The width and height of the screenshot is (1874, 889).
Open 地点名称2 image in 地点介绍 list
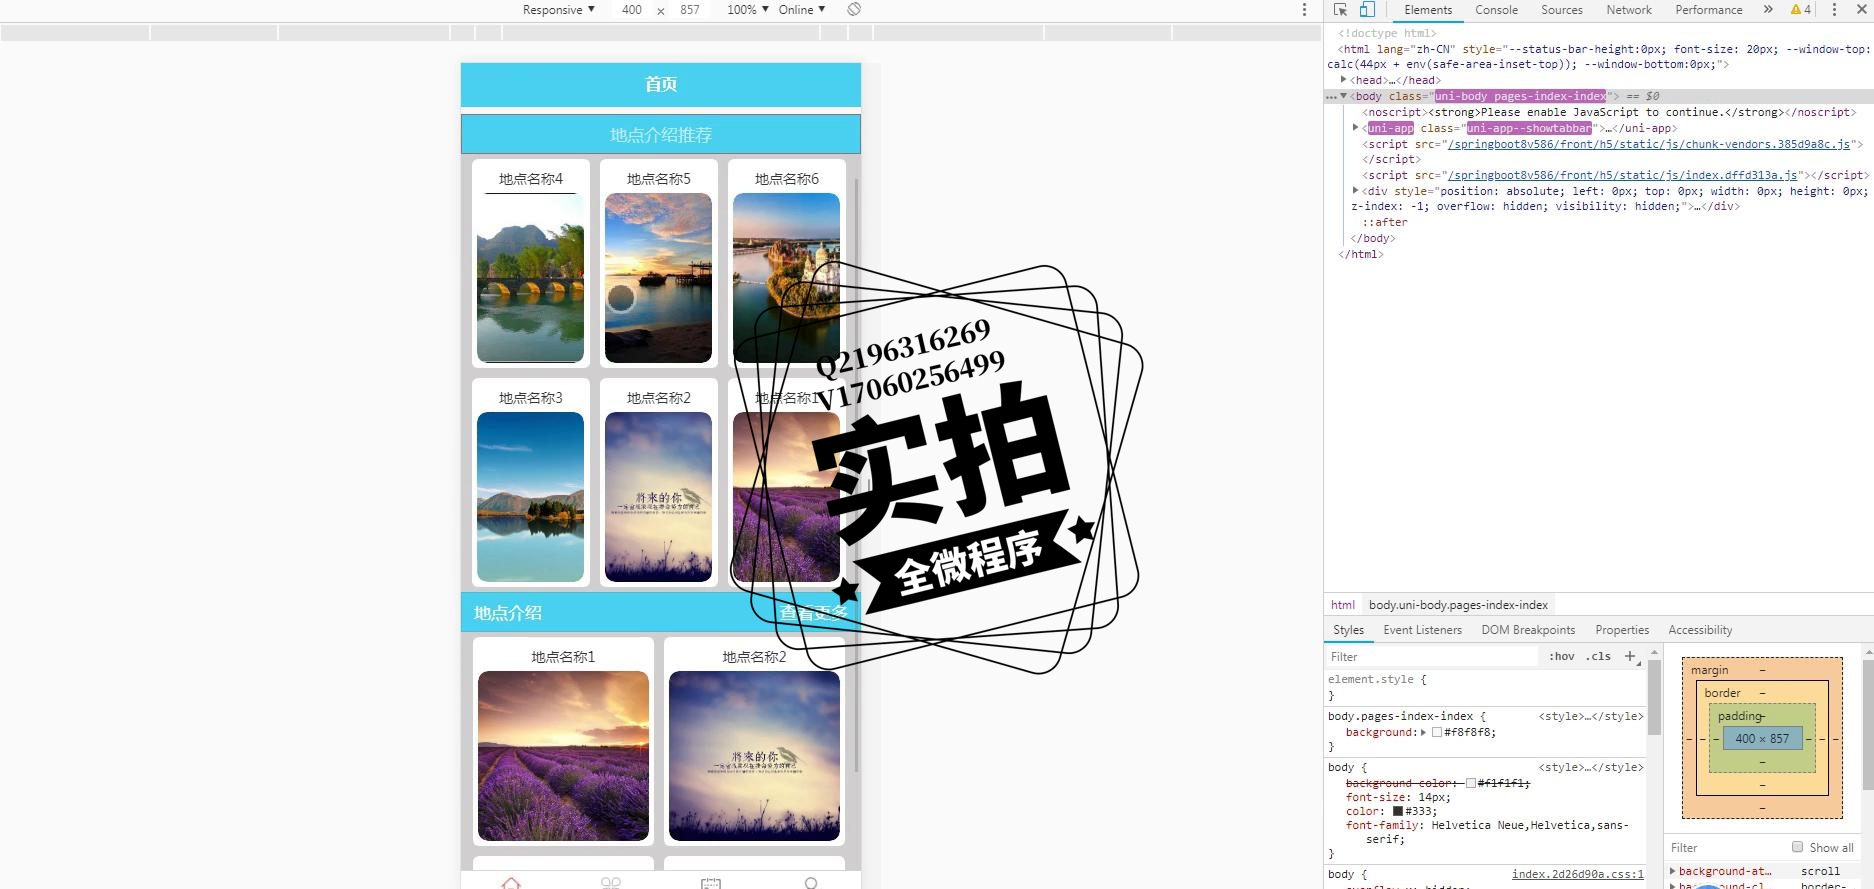pyautogui.click(x=754, y=756)
